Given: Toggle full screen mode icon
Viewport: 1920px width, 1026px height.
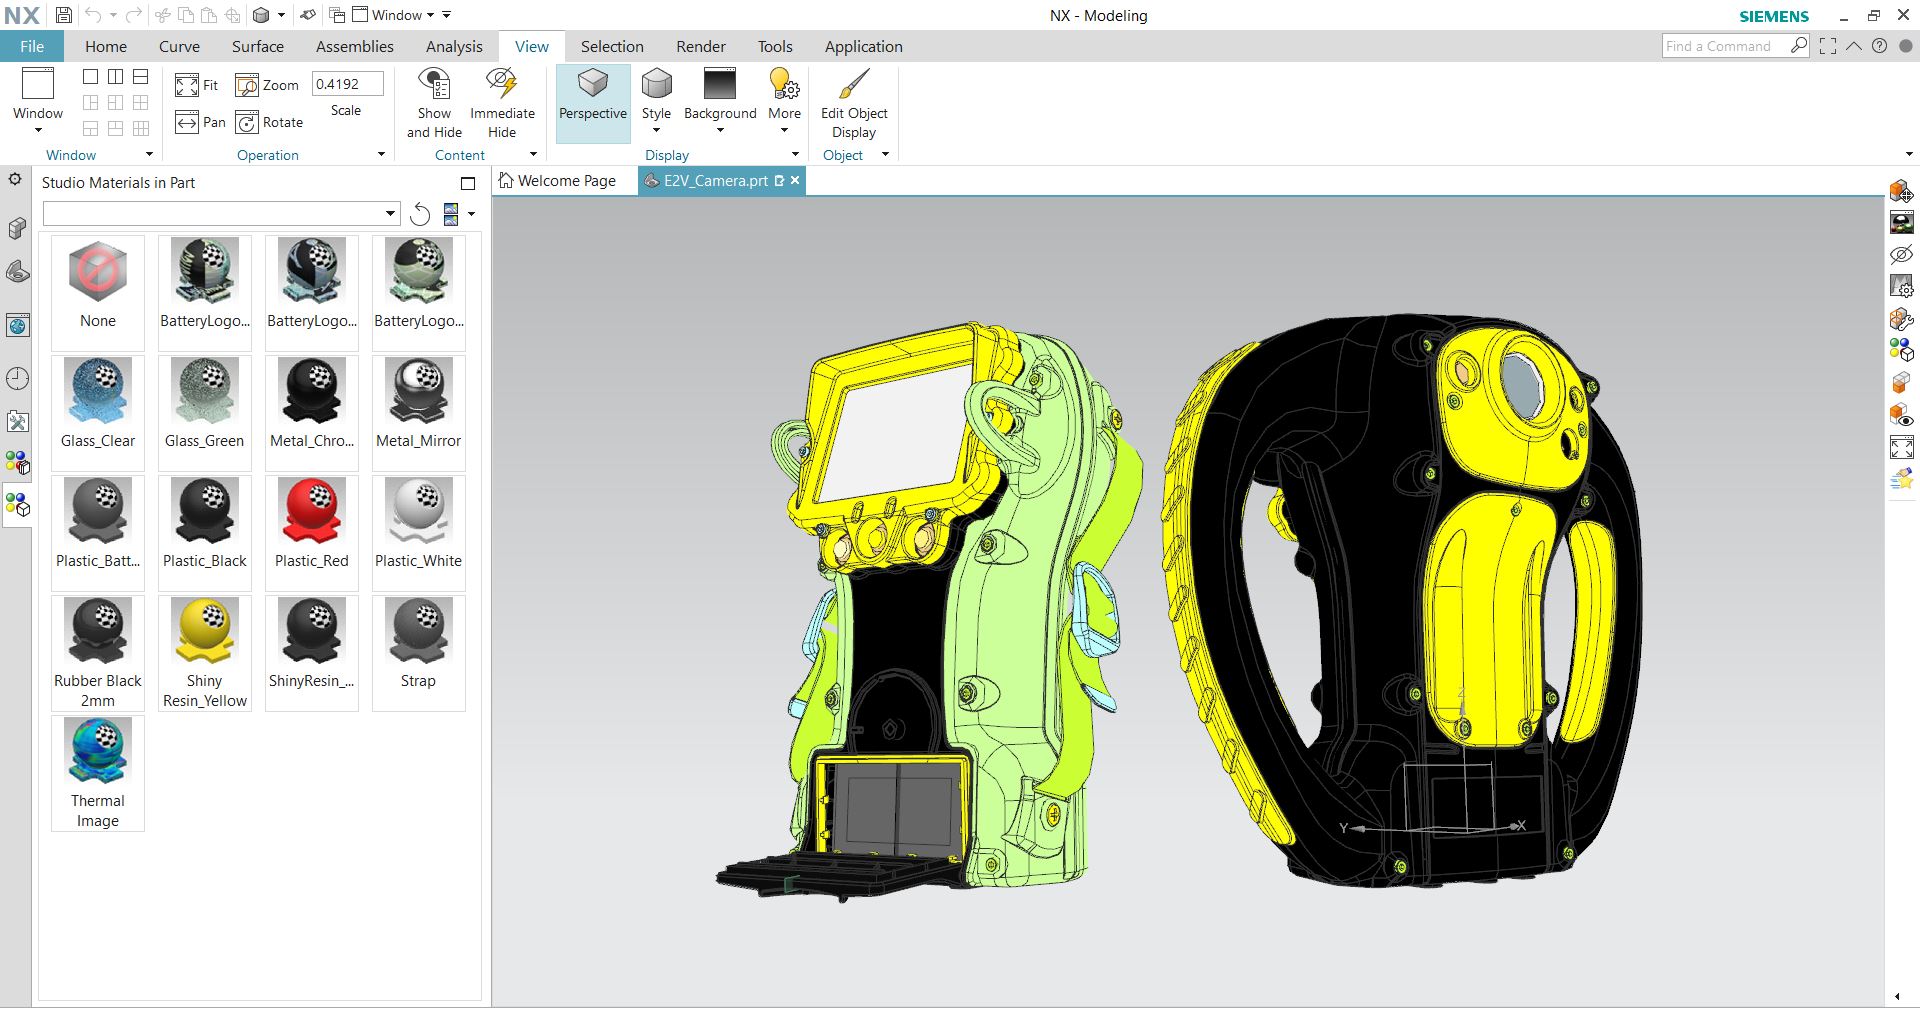Looking at the screenshot, I should (x=1828, y=46).
